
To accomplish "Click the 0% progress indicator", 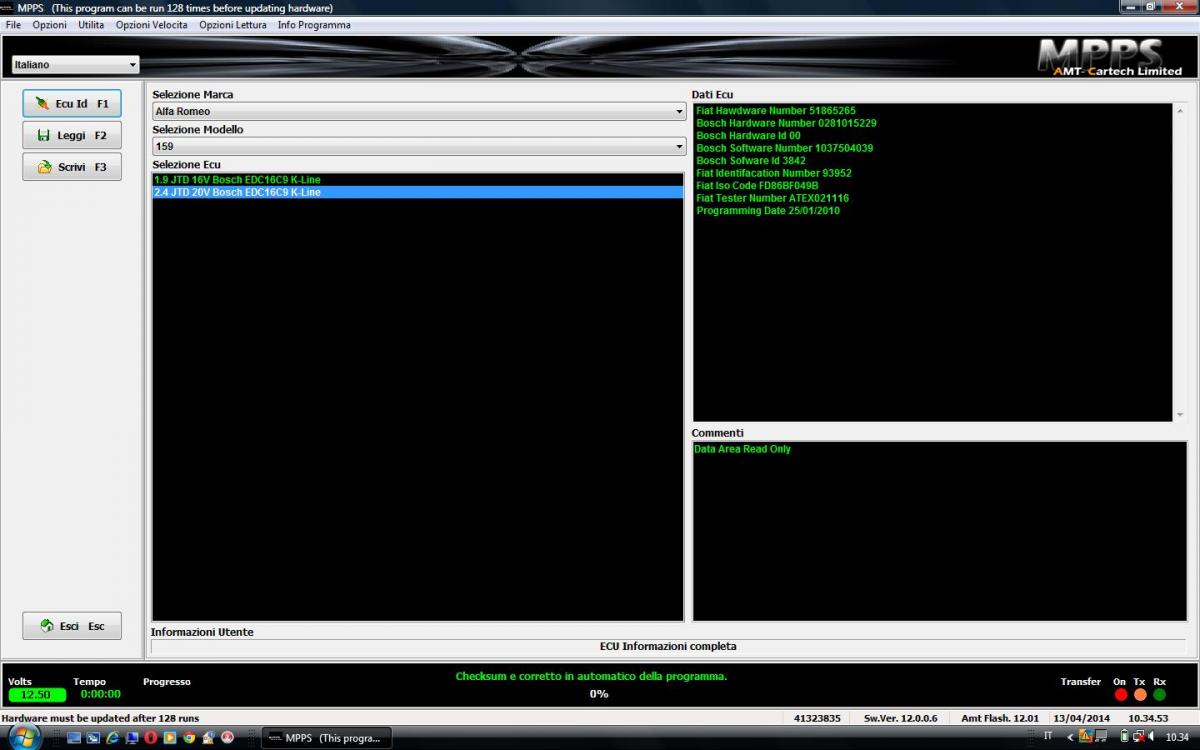I will coord(599,694).
